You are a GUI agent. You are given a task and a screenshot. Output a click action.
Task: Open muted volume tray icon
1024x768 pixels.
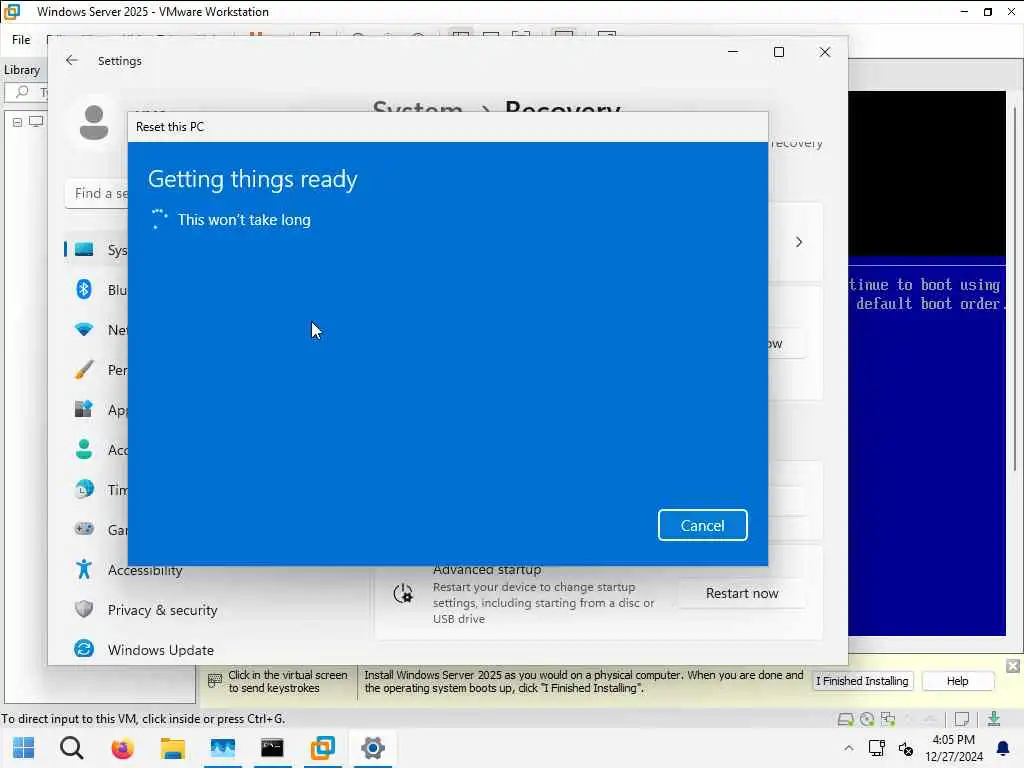point(906,748)
